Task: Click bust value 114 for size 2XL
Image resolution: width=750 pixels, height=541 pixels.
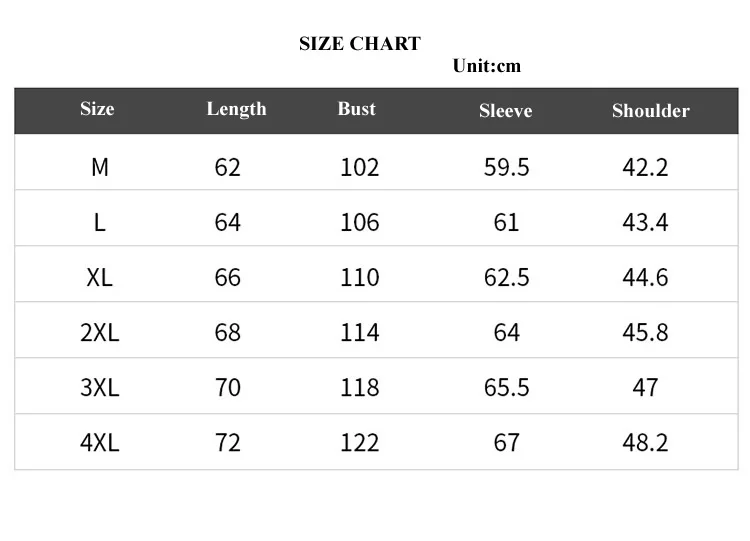Action: pos(360,332)
